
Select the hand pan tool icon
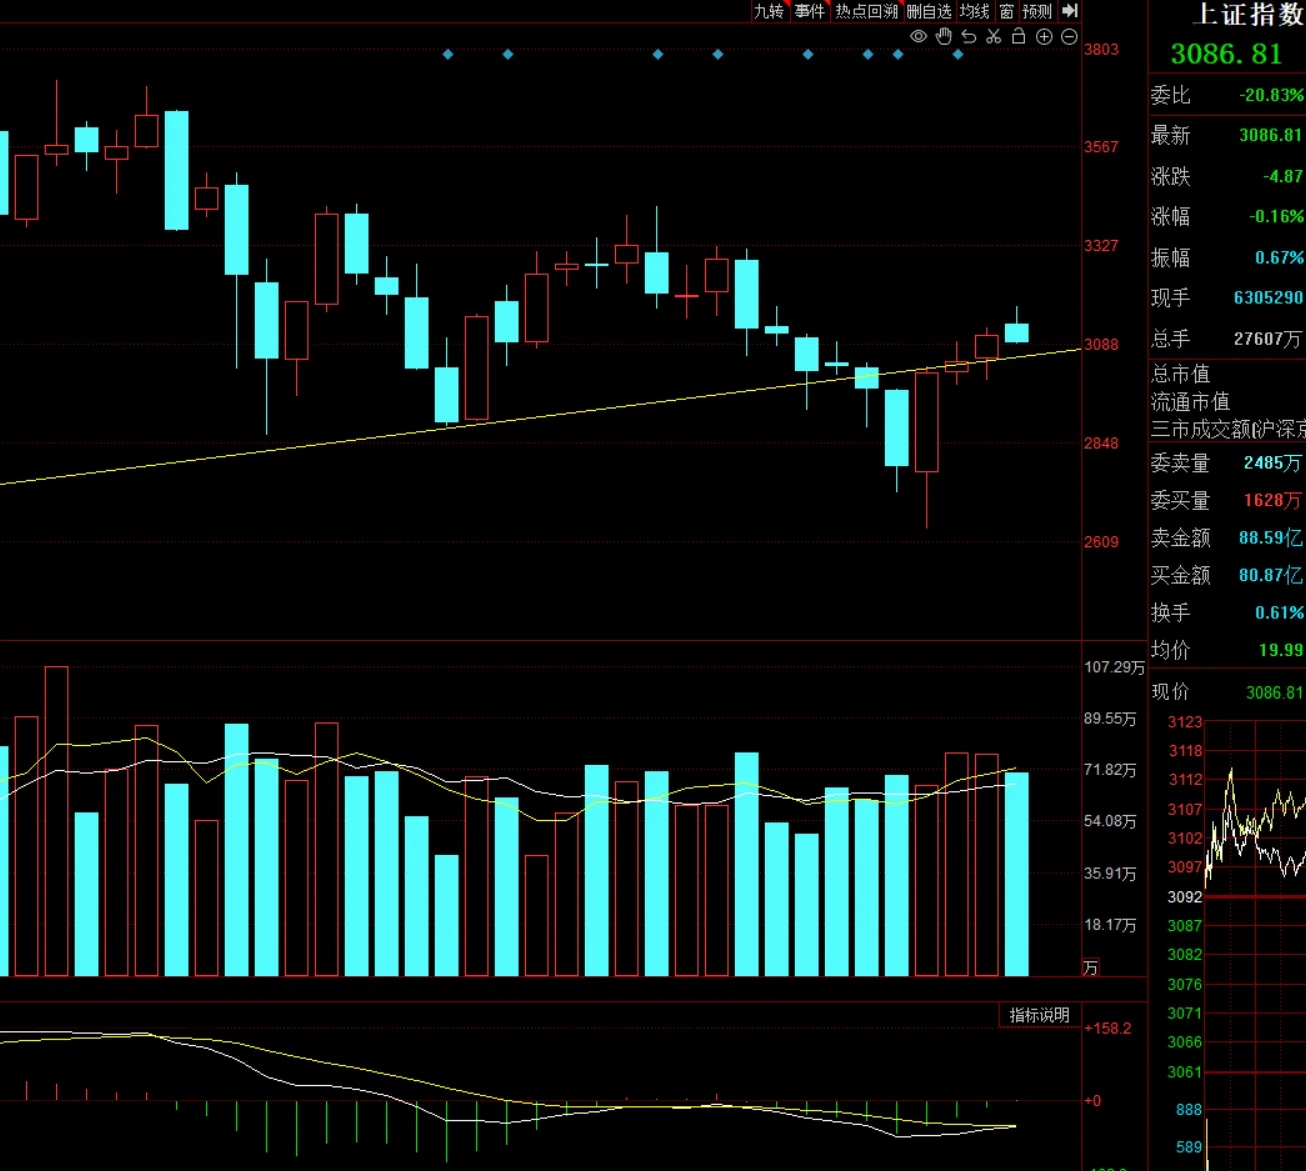tap(944, 37)
